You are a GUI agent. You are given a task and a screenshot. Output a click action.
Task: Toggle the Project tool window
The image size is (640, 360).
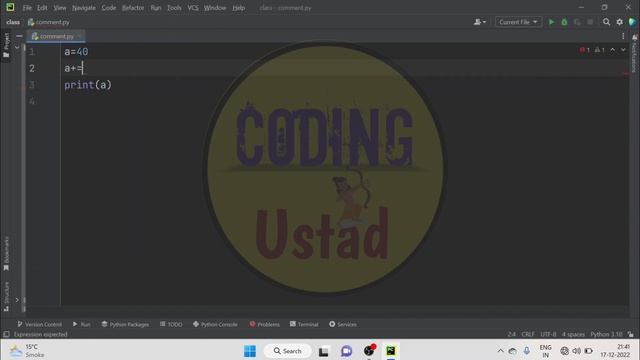tap(6, 45)
